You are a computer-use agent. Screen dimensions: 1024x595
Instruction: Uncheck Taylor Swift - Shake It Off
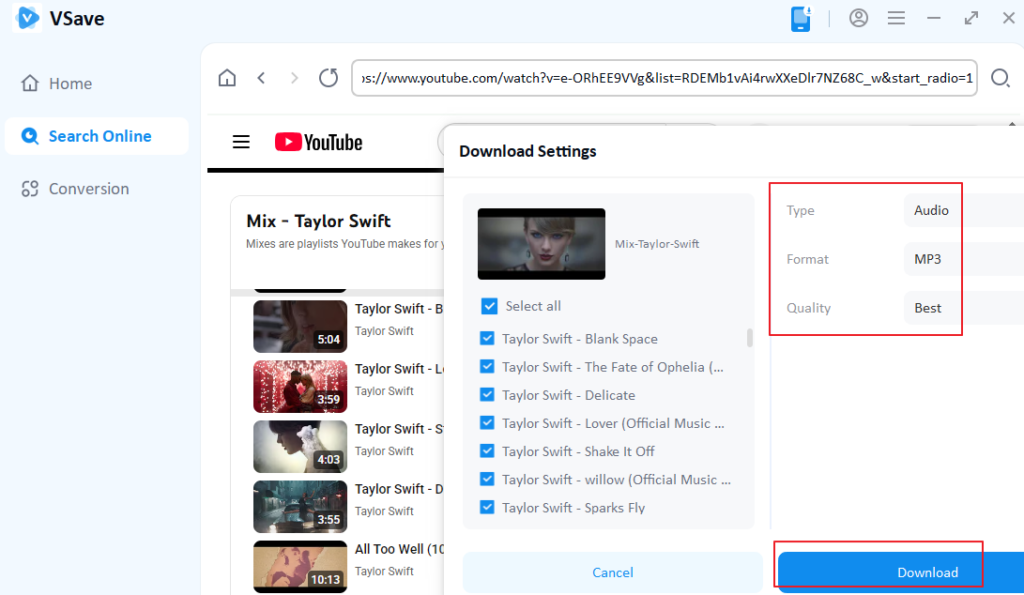pyautogui.click(x=488, y=451)
